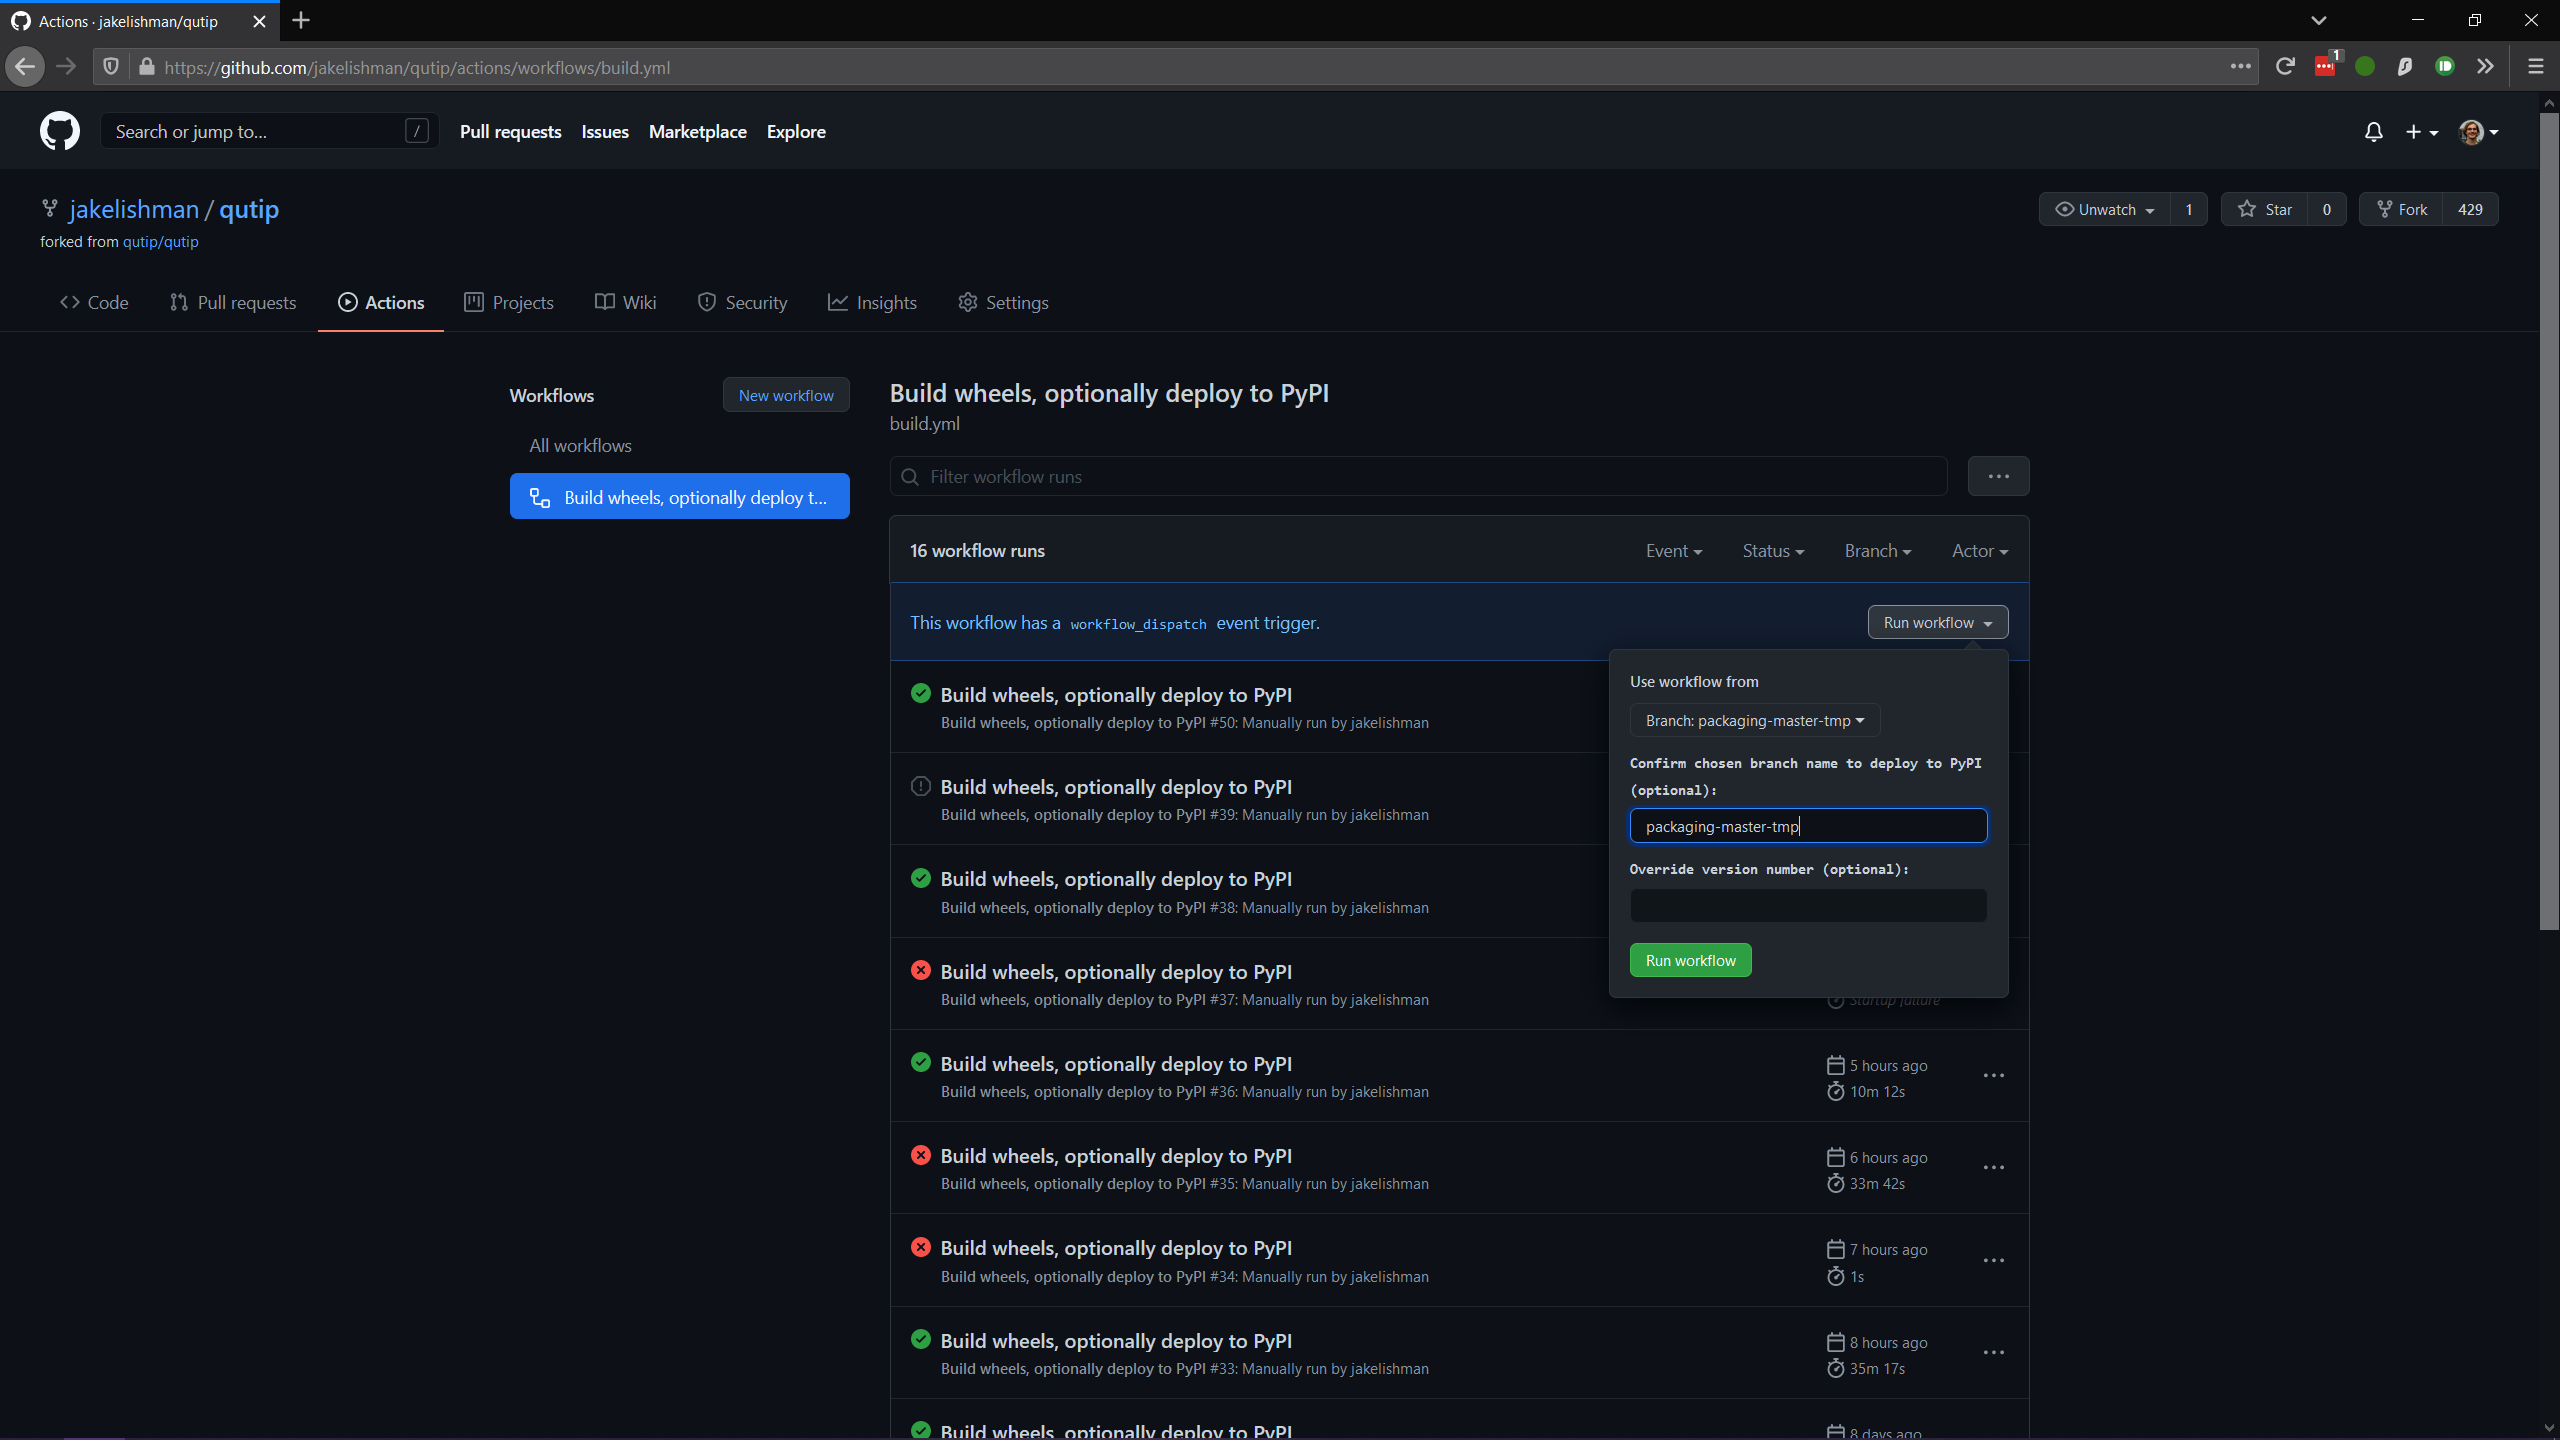
Task: Open the kebab menu beside the filter box
Action: click(x=1997, y=476)
